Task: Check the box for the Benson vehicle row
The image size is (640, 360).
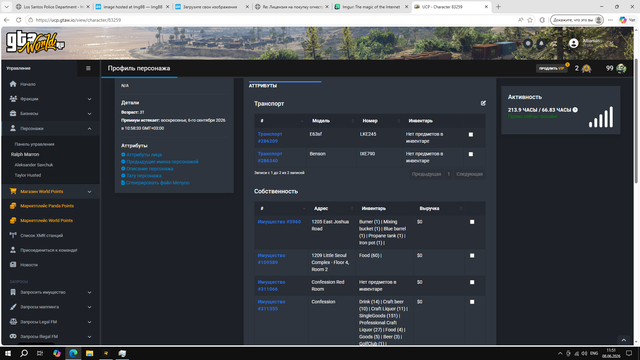Action: (471, 154)
